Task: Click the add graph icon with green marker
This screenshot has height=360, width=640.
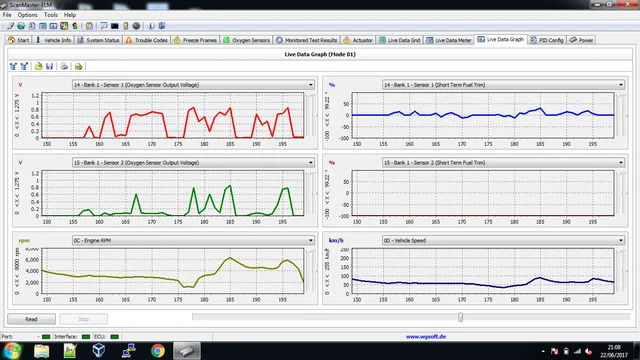Action: point(13,66)
